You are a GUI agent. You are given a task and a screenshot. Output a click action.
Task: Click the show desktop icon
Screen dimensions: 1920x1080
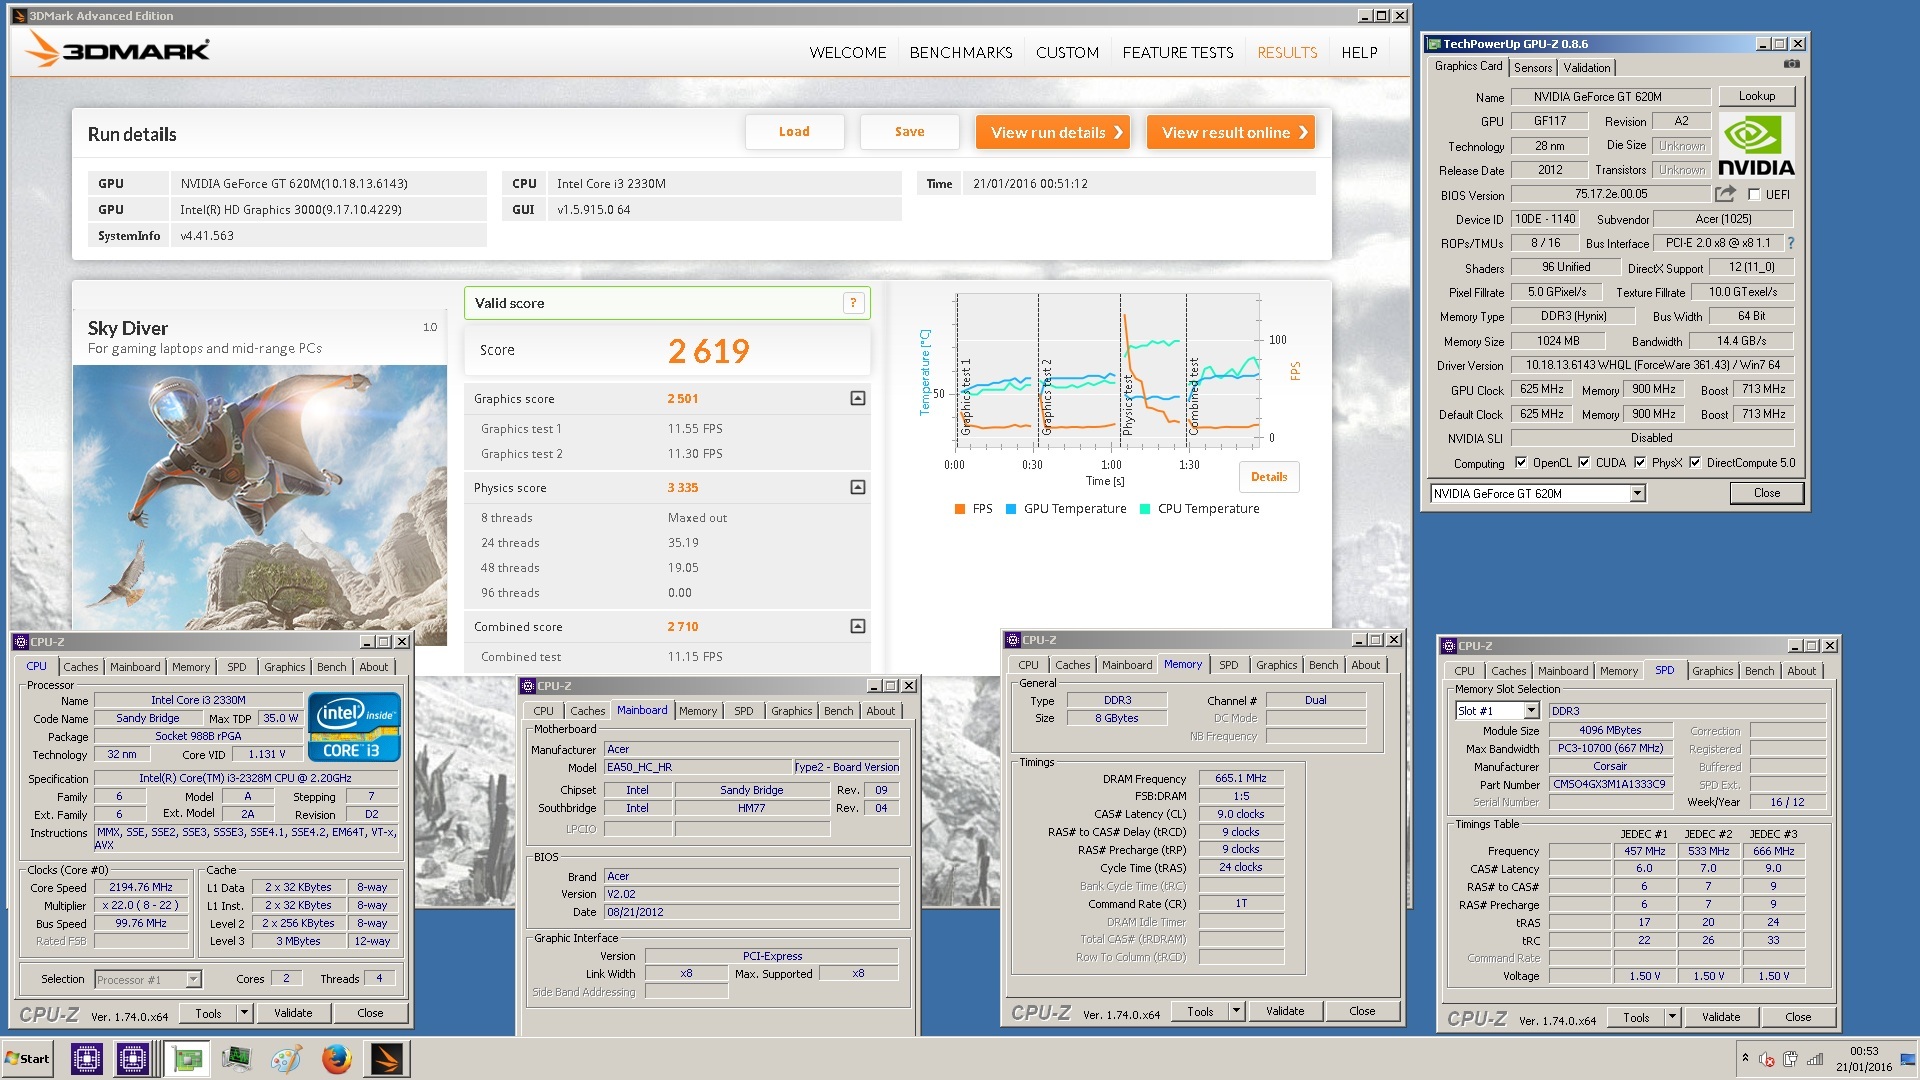1909,1059
